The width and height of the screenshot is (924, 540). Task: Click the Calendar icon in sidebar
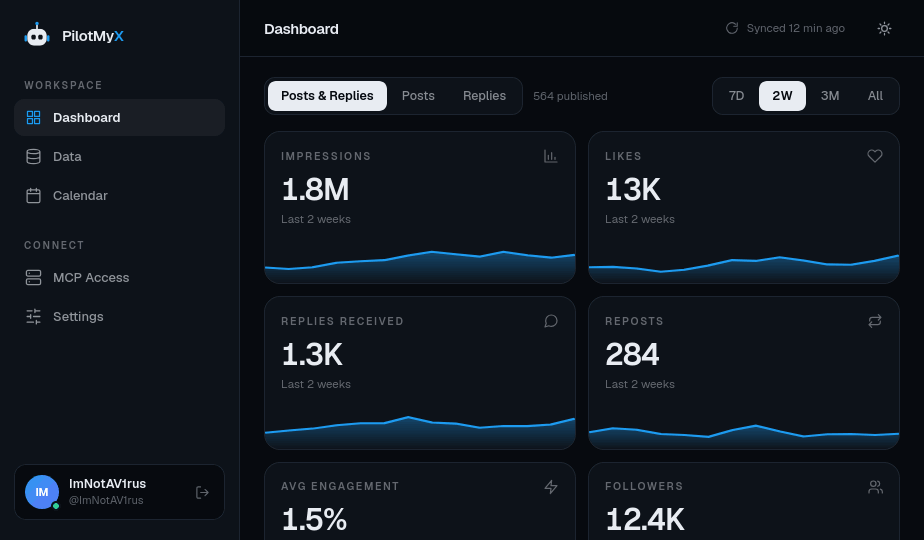(x=34, y=195)
